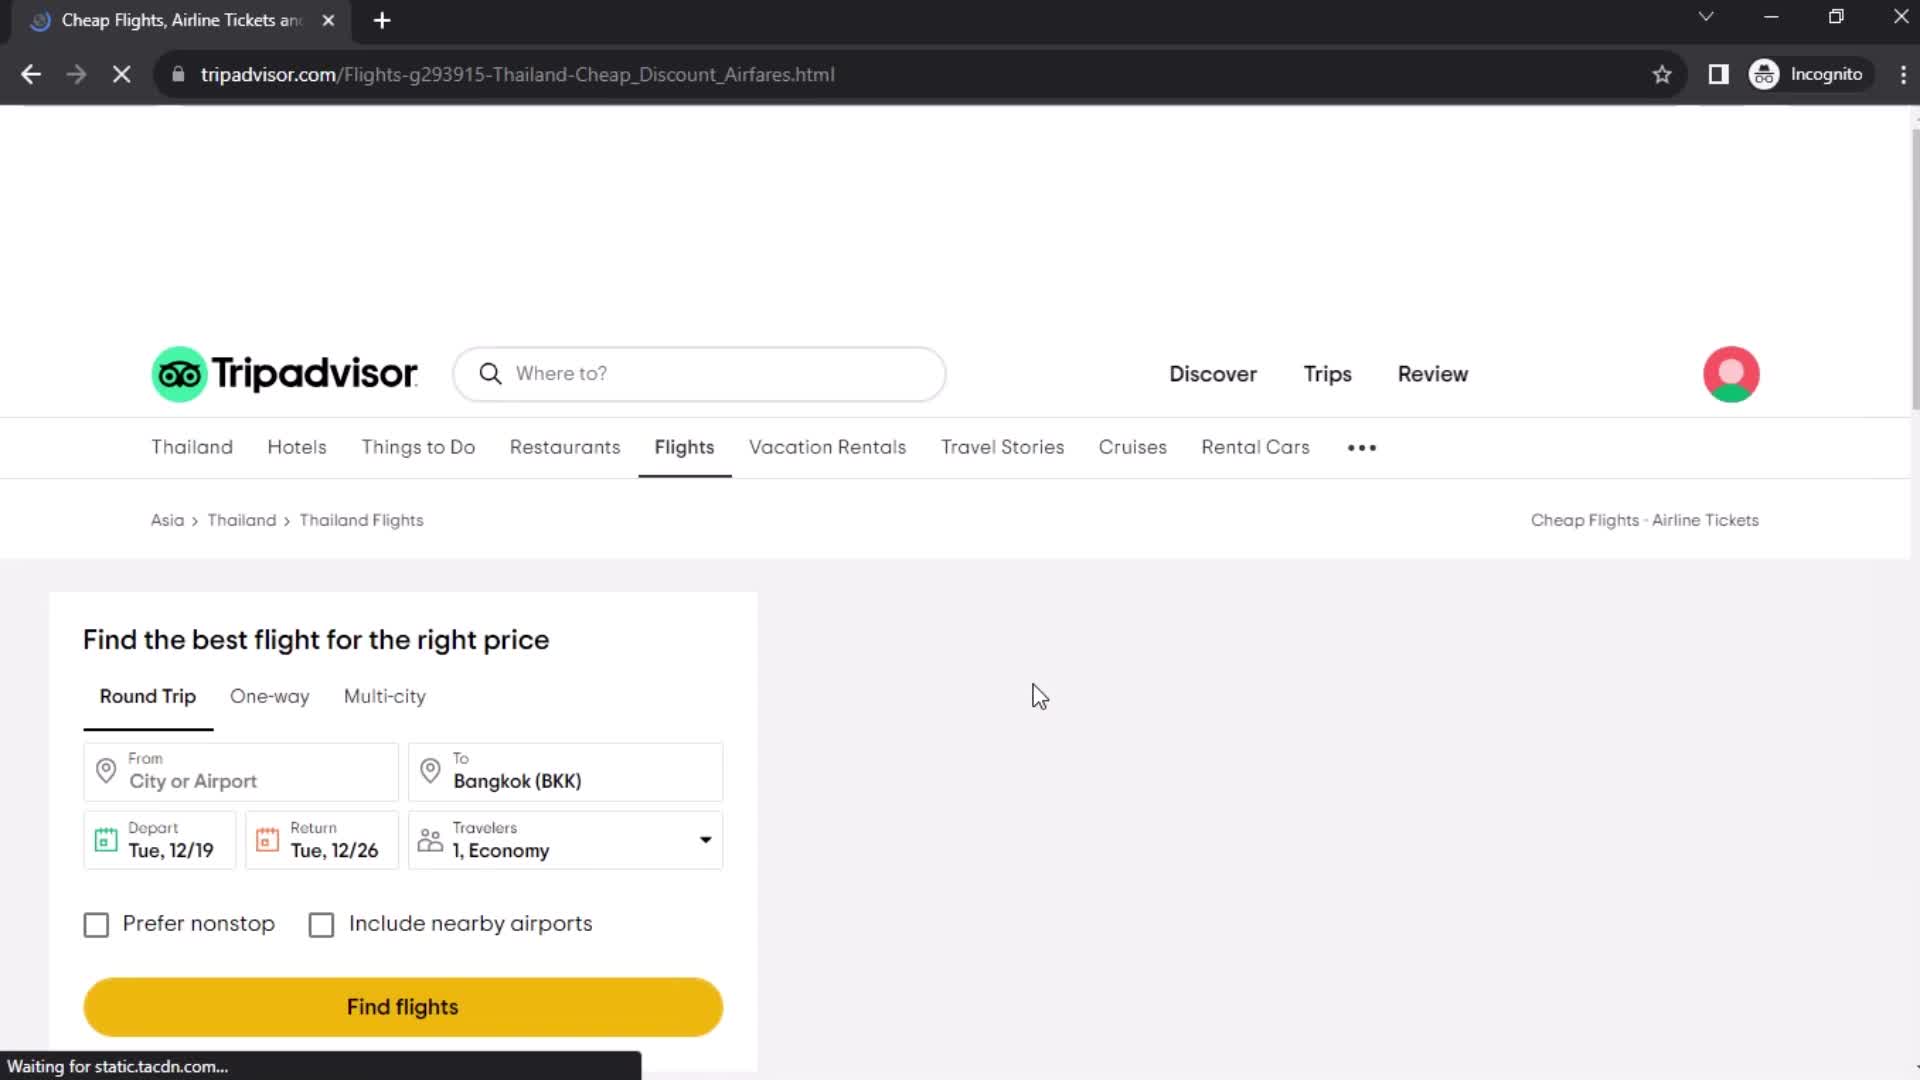This screenshot has width=1920, height=1080.
Task: Toggle the Prefer nonstop checkbox
Action: coord(96,923)
